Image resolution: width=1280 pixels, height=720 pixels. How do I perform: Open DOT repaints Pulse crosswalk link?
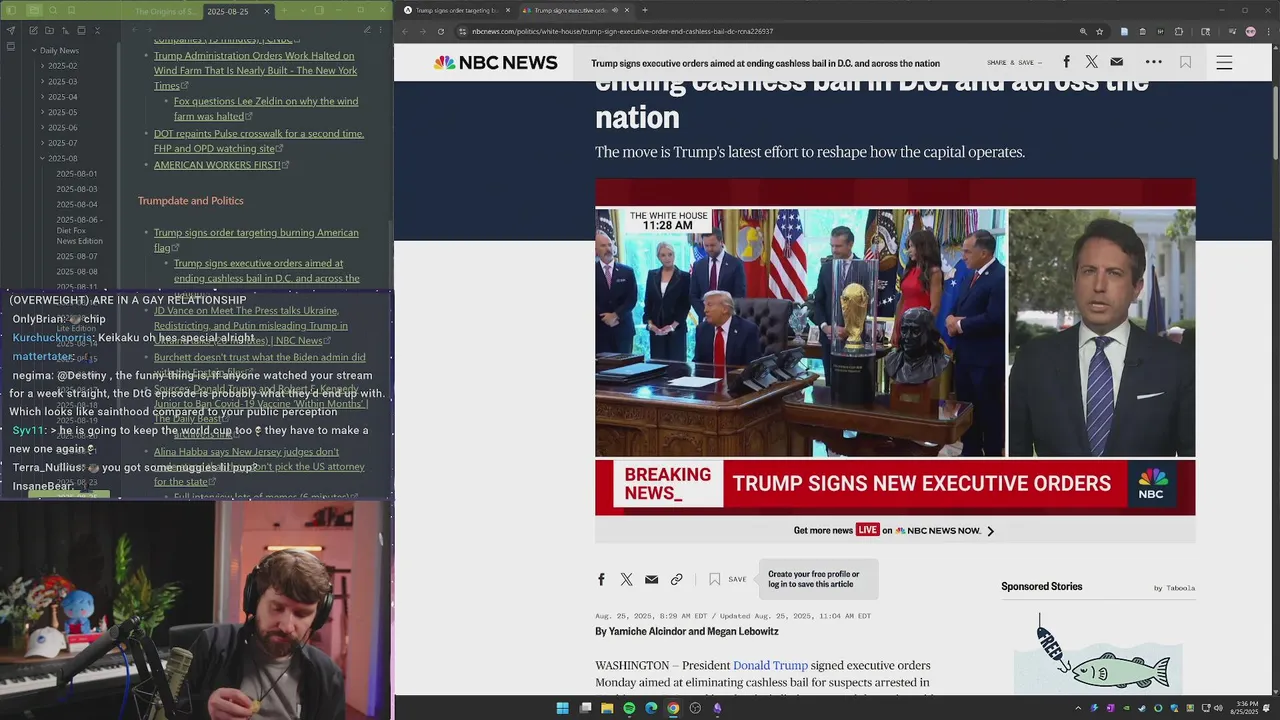click(x=259, y=140)
